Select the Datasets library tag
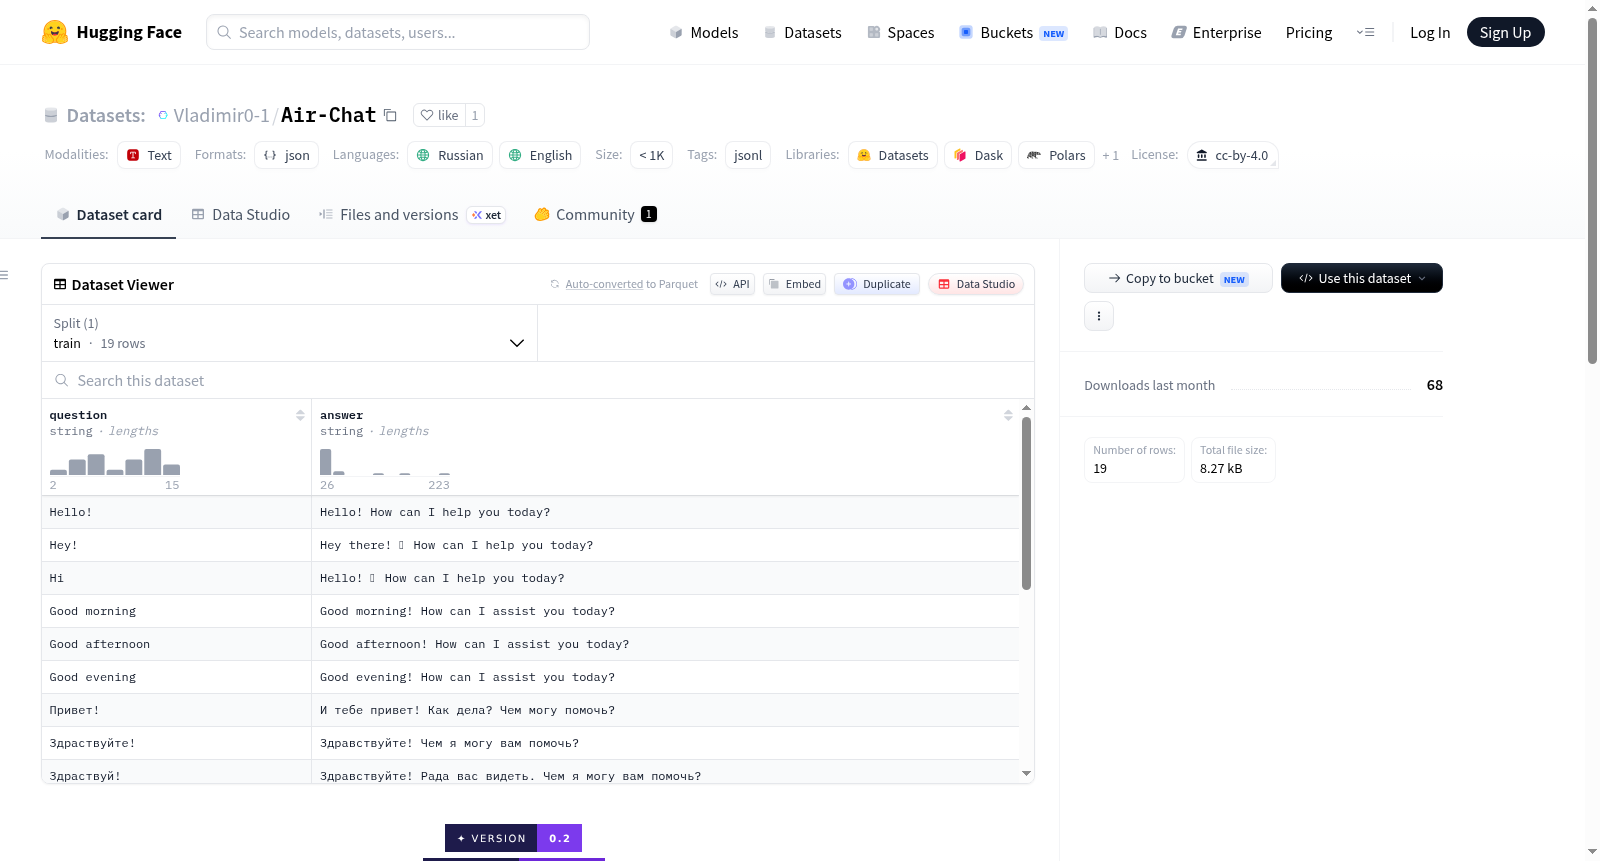The image size is (1600, 861). [893, 155]
